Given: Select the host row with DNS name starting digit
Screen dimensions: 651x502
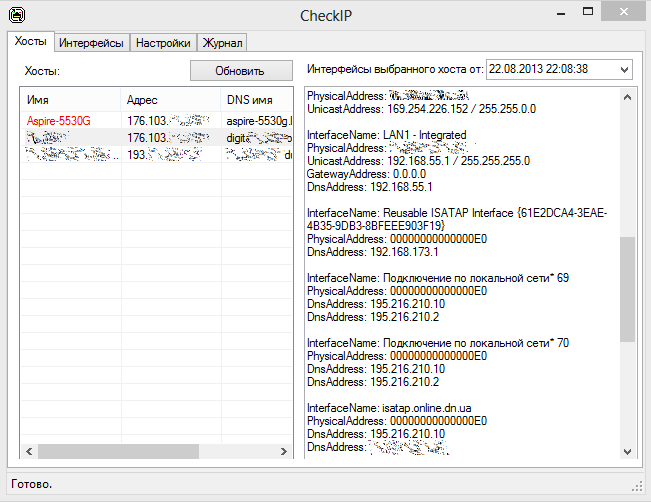Looking at the screenshot, I should [157, 138].
